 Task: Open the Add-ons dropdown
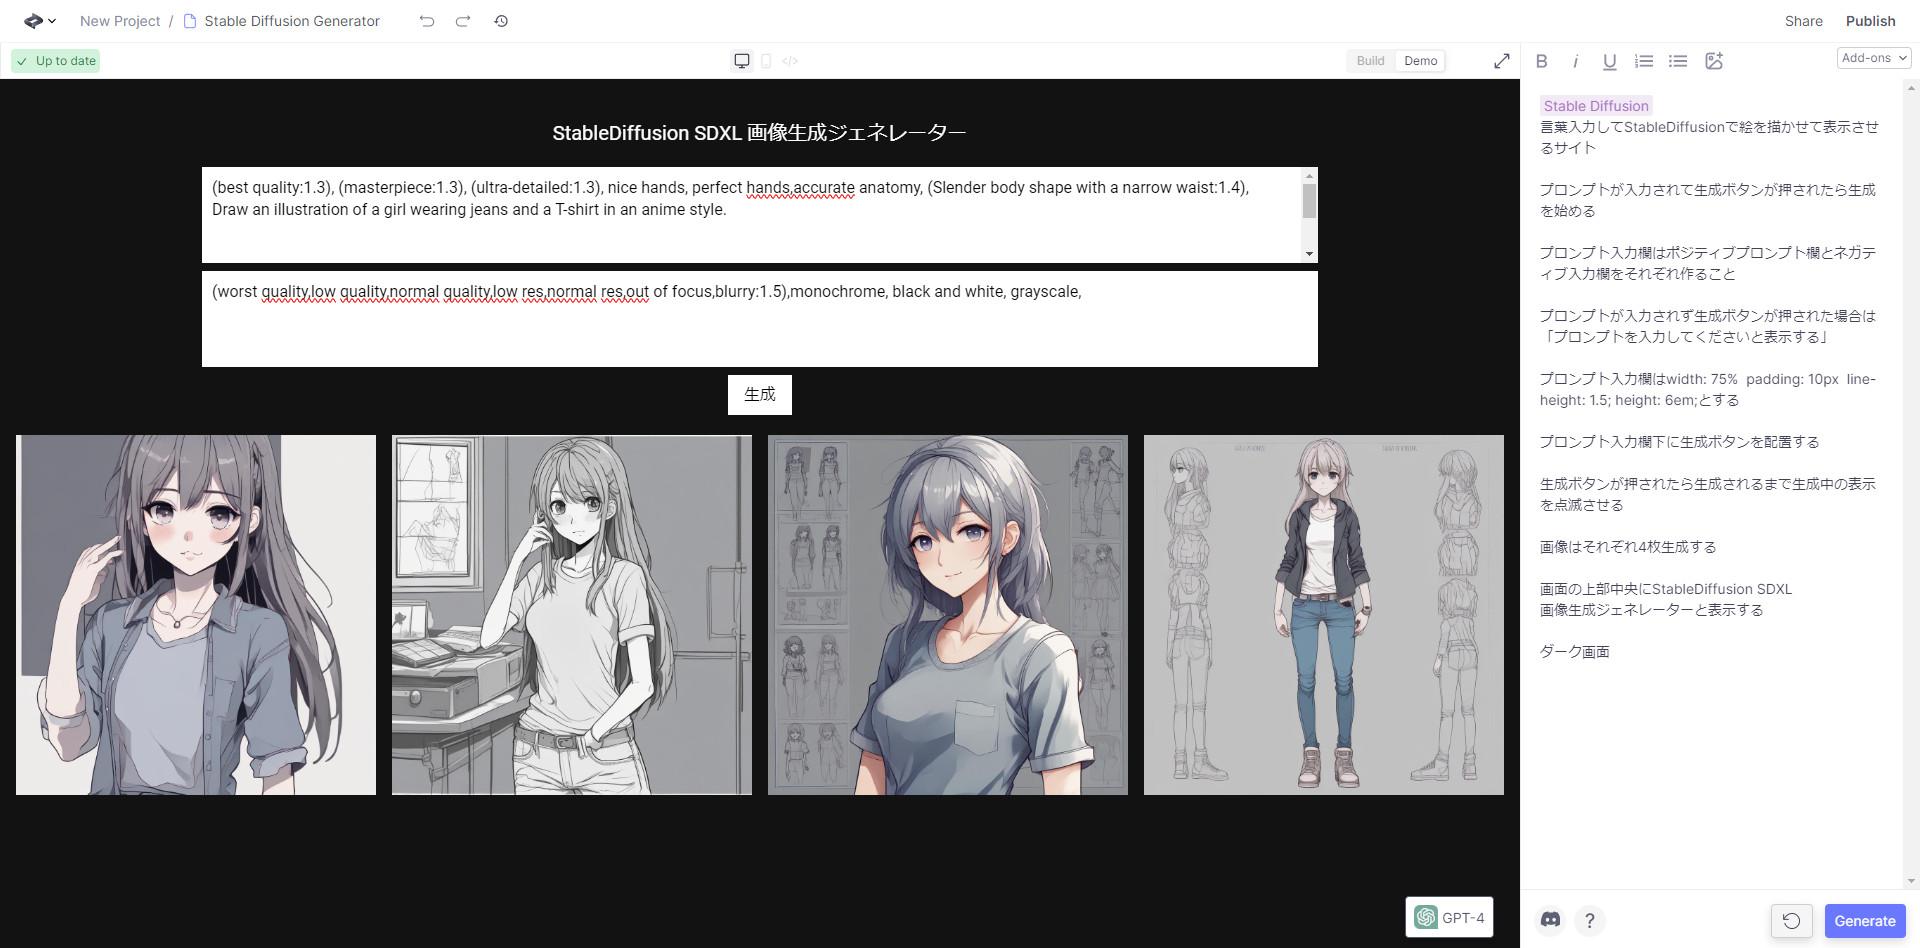(1873, 58)
